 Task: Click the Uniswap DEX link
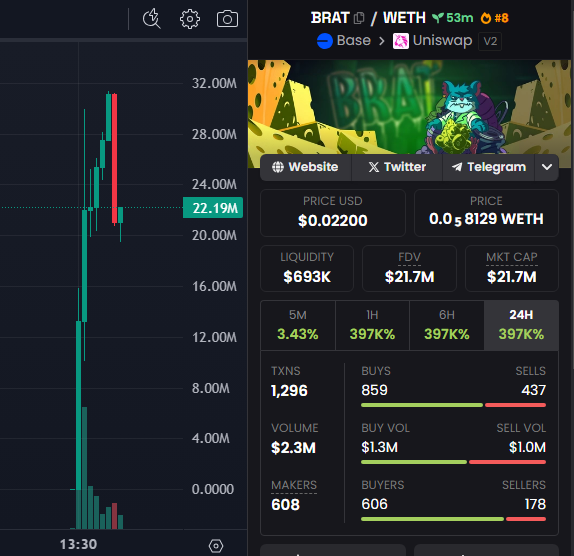433,41
